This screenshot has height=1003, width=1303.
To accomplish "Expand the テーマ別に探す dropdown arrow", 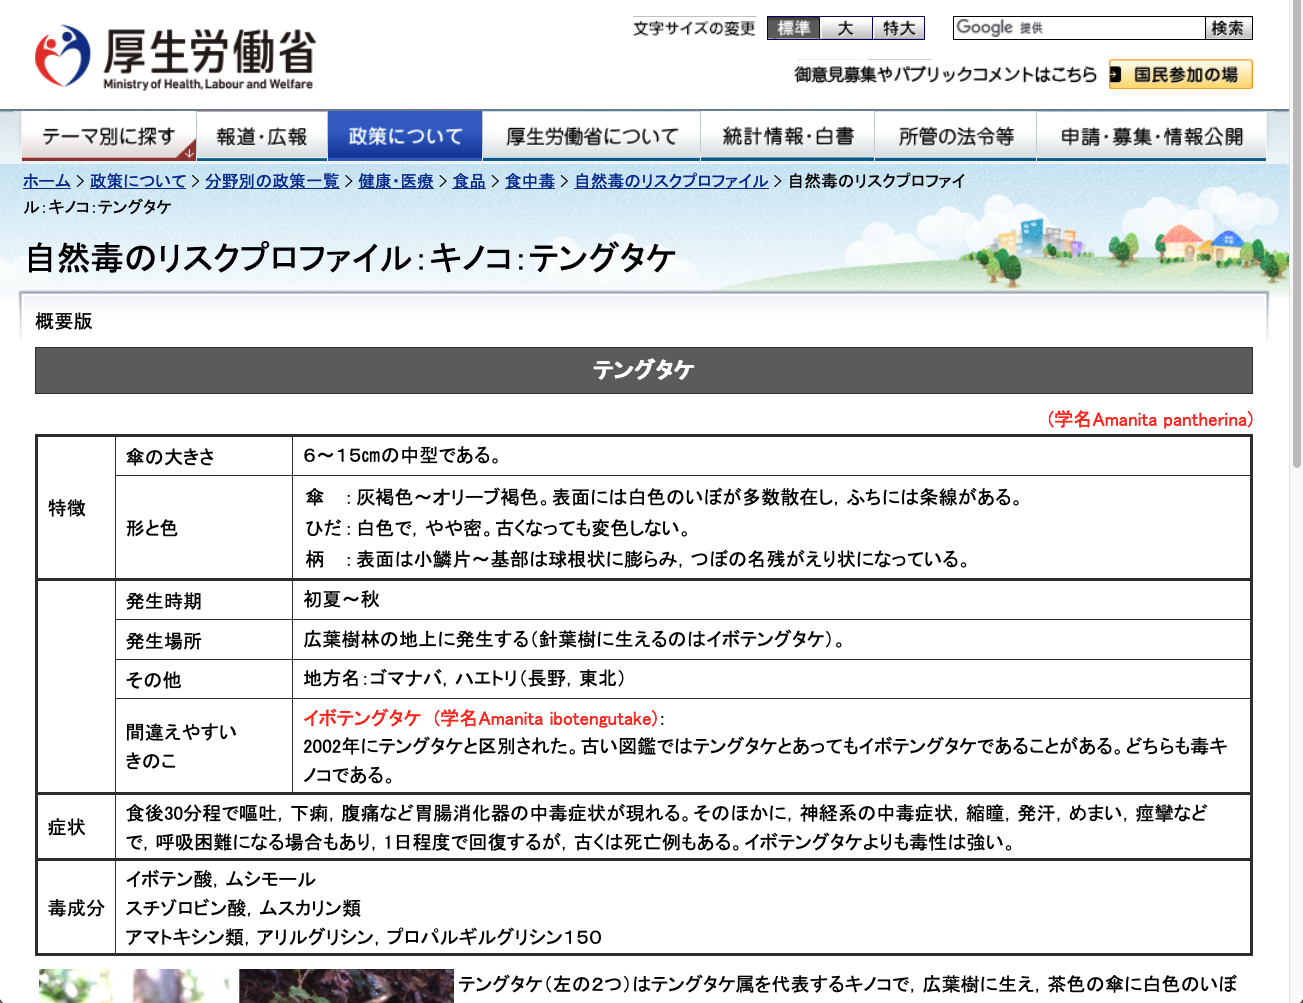I will pyautogui.click(x=189, y=153).
